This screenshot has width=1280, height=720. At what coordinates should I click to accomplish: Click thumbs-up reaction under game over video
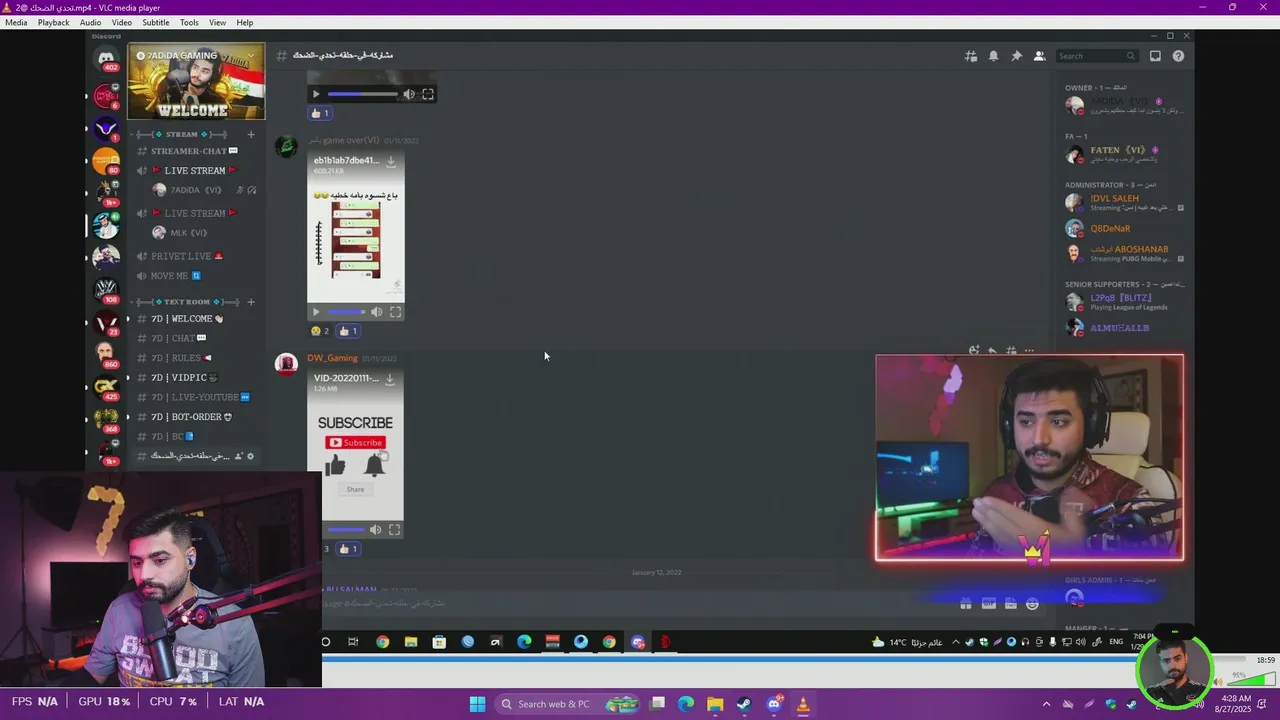click(x=348, y=331)
